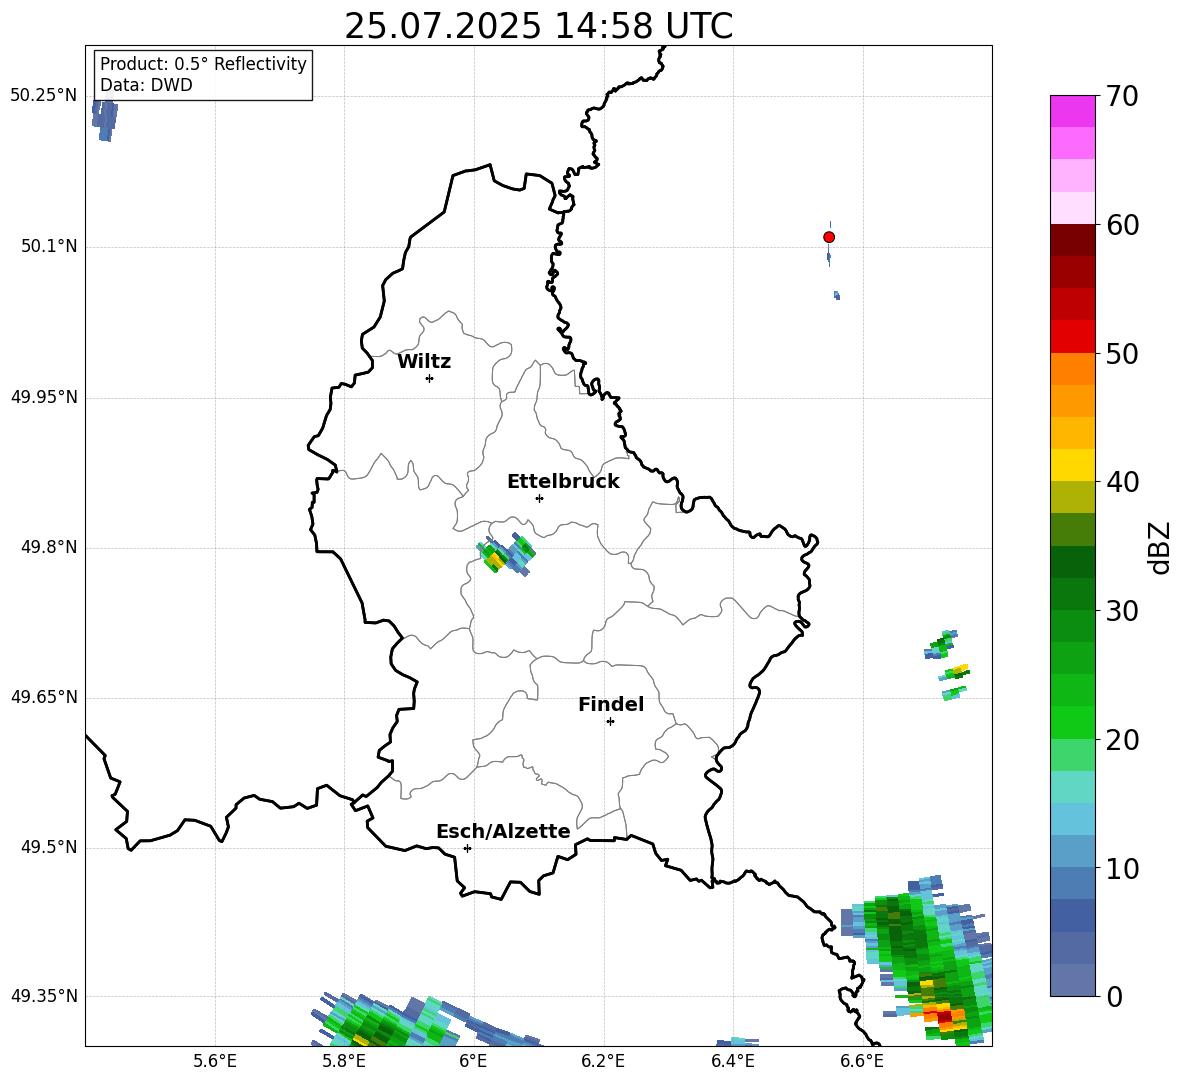Screen dimensions: 1184x1081
Task: Click the 49.5°N latitude label
Action: (49, 847)
